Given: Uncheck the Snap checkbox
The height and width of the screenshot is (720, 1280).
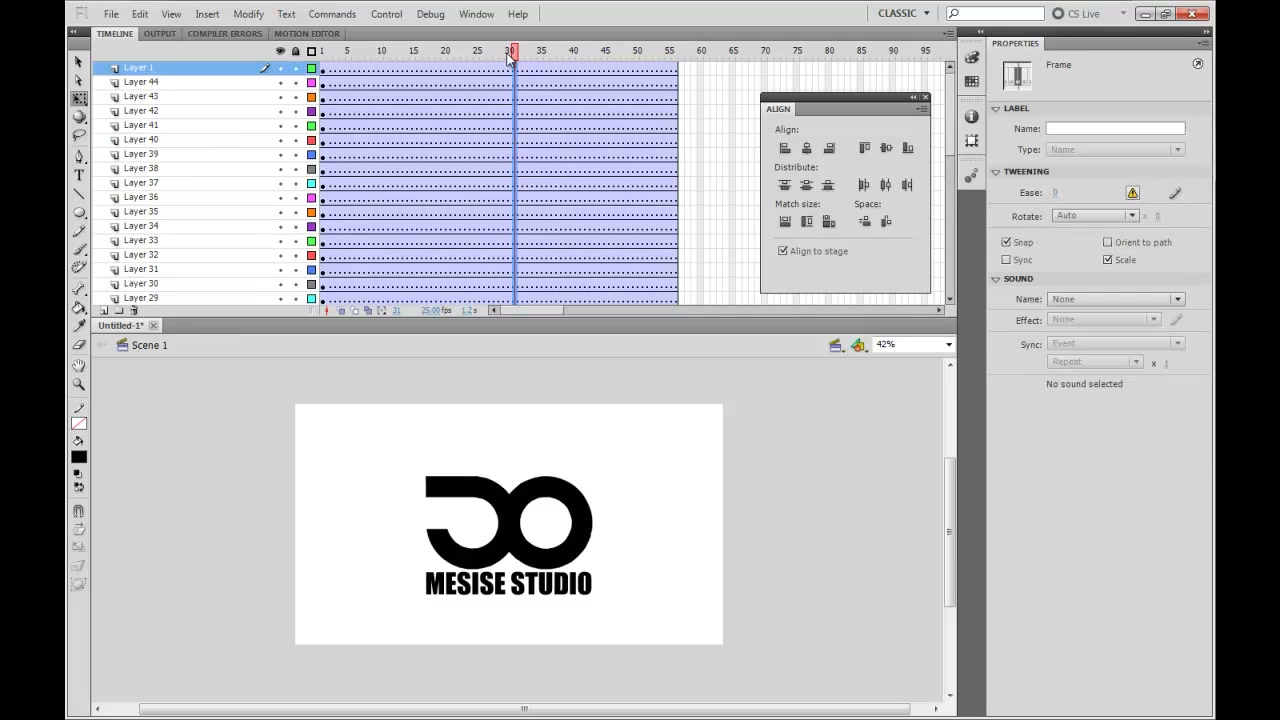Looking at the screenshot, I should (1006, 242).
